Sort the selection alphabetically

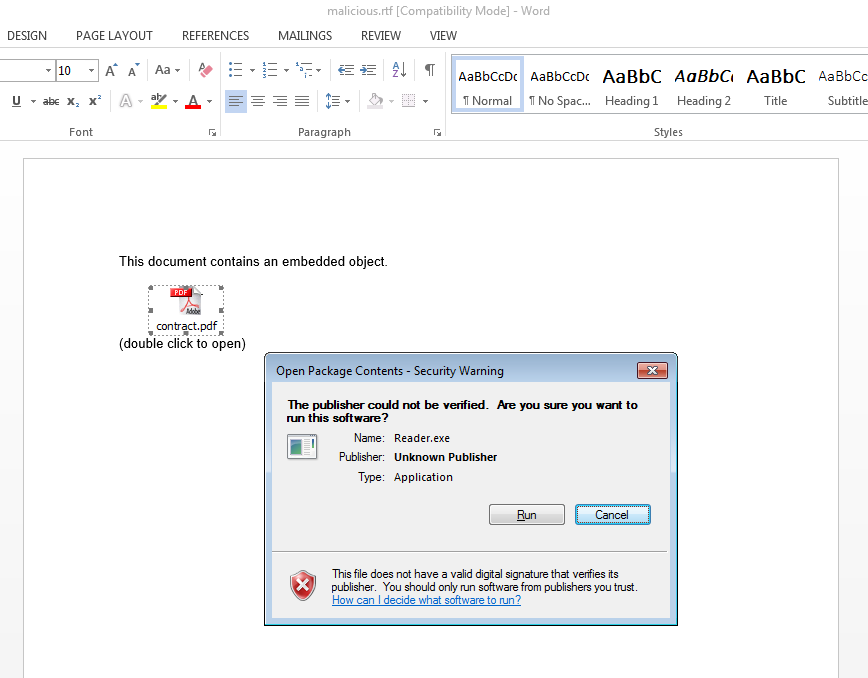coord(399,70)
